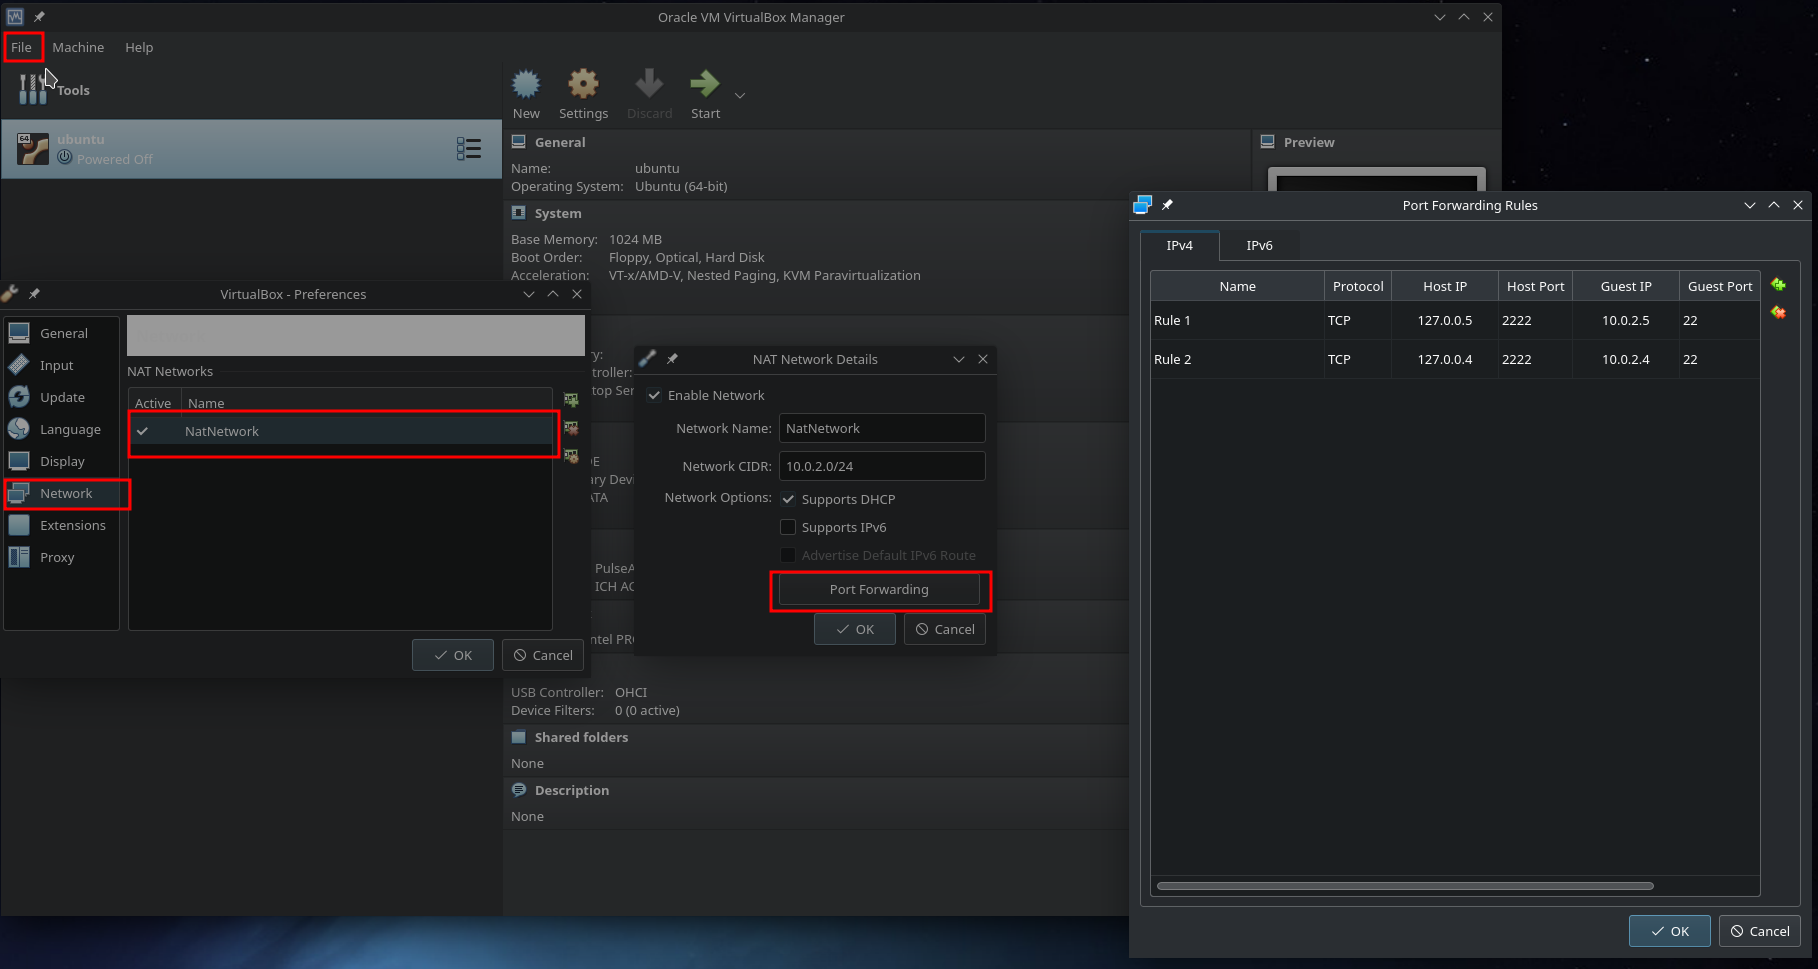Select Extensions in Preferences sidebar
1818x969 pixels.
pos(62,525)
